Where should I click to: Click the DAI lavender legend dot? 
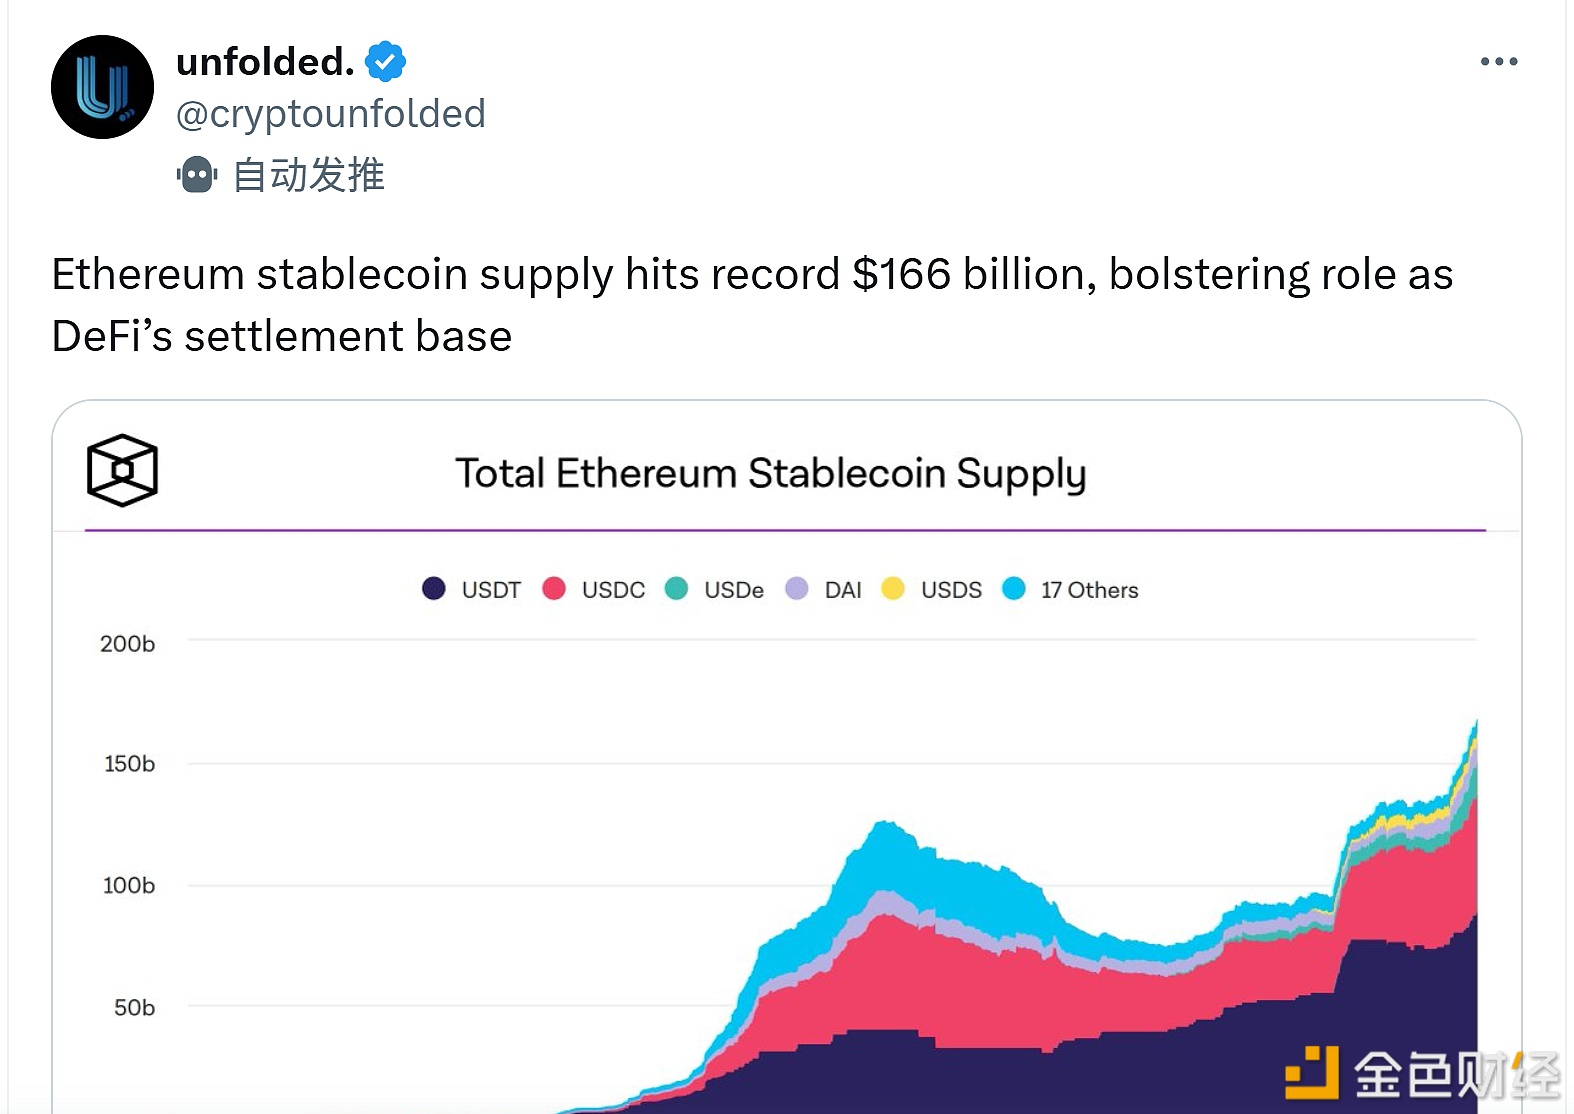click(797, 589)
